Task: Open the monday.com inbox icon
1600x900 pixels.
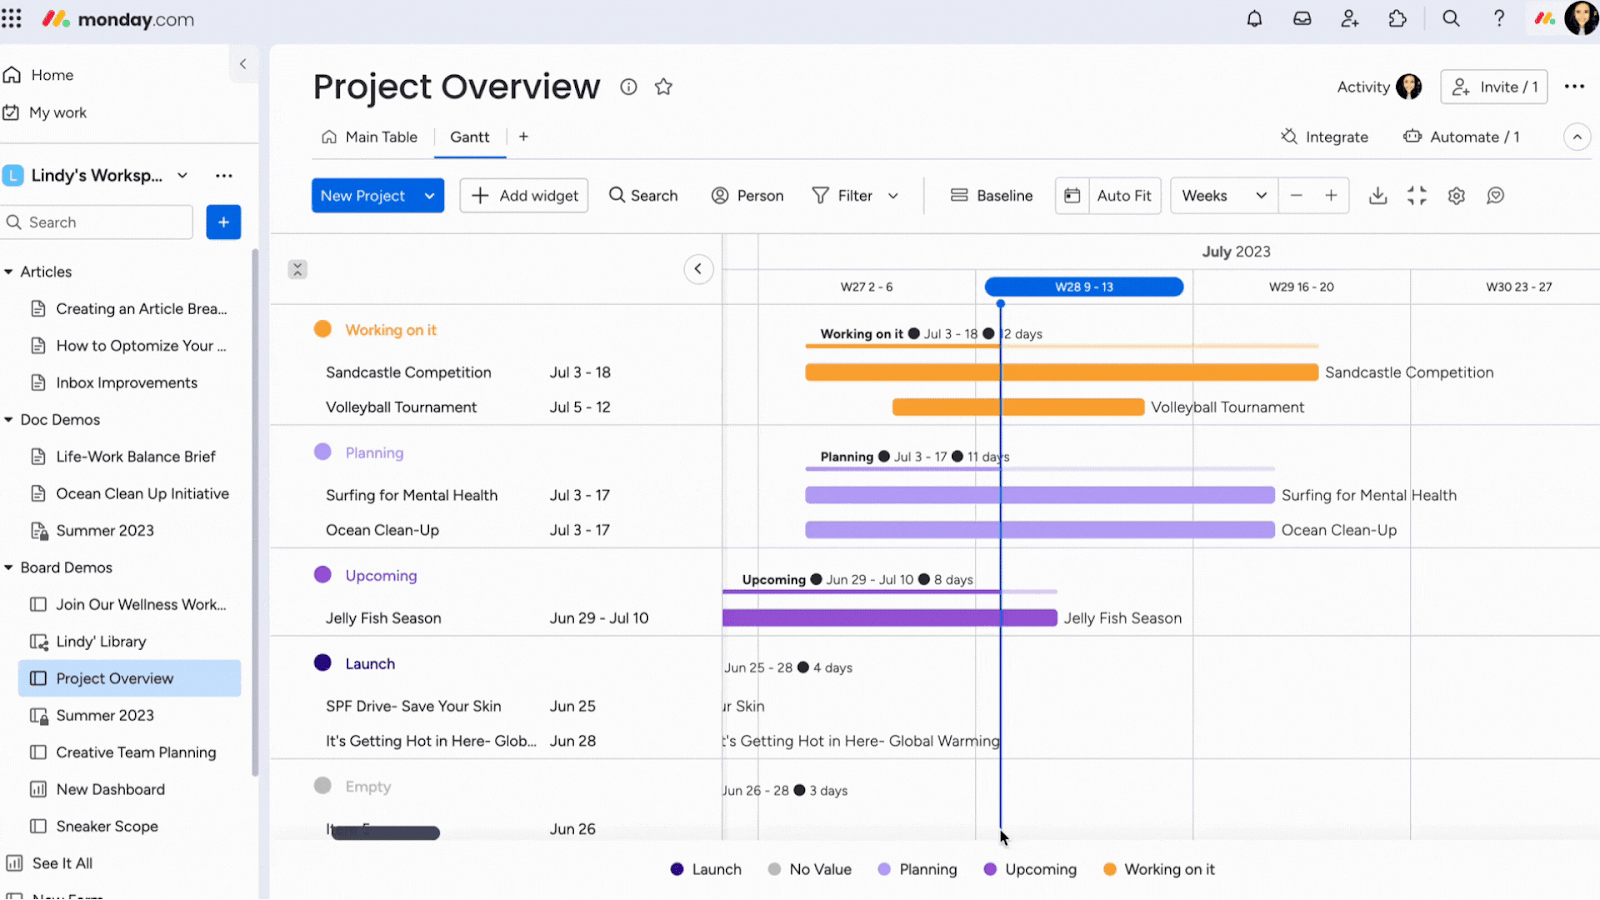Action: 1302,18
